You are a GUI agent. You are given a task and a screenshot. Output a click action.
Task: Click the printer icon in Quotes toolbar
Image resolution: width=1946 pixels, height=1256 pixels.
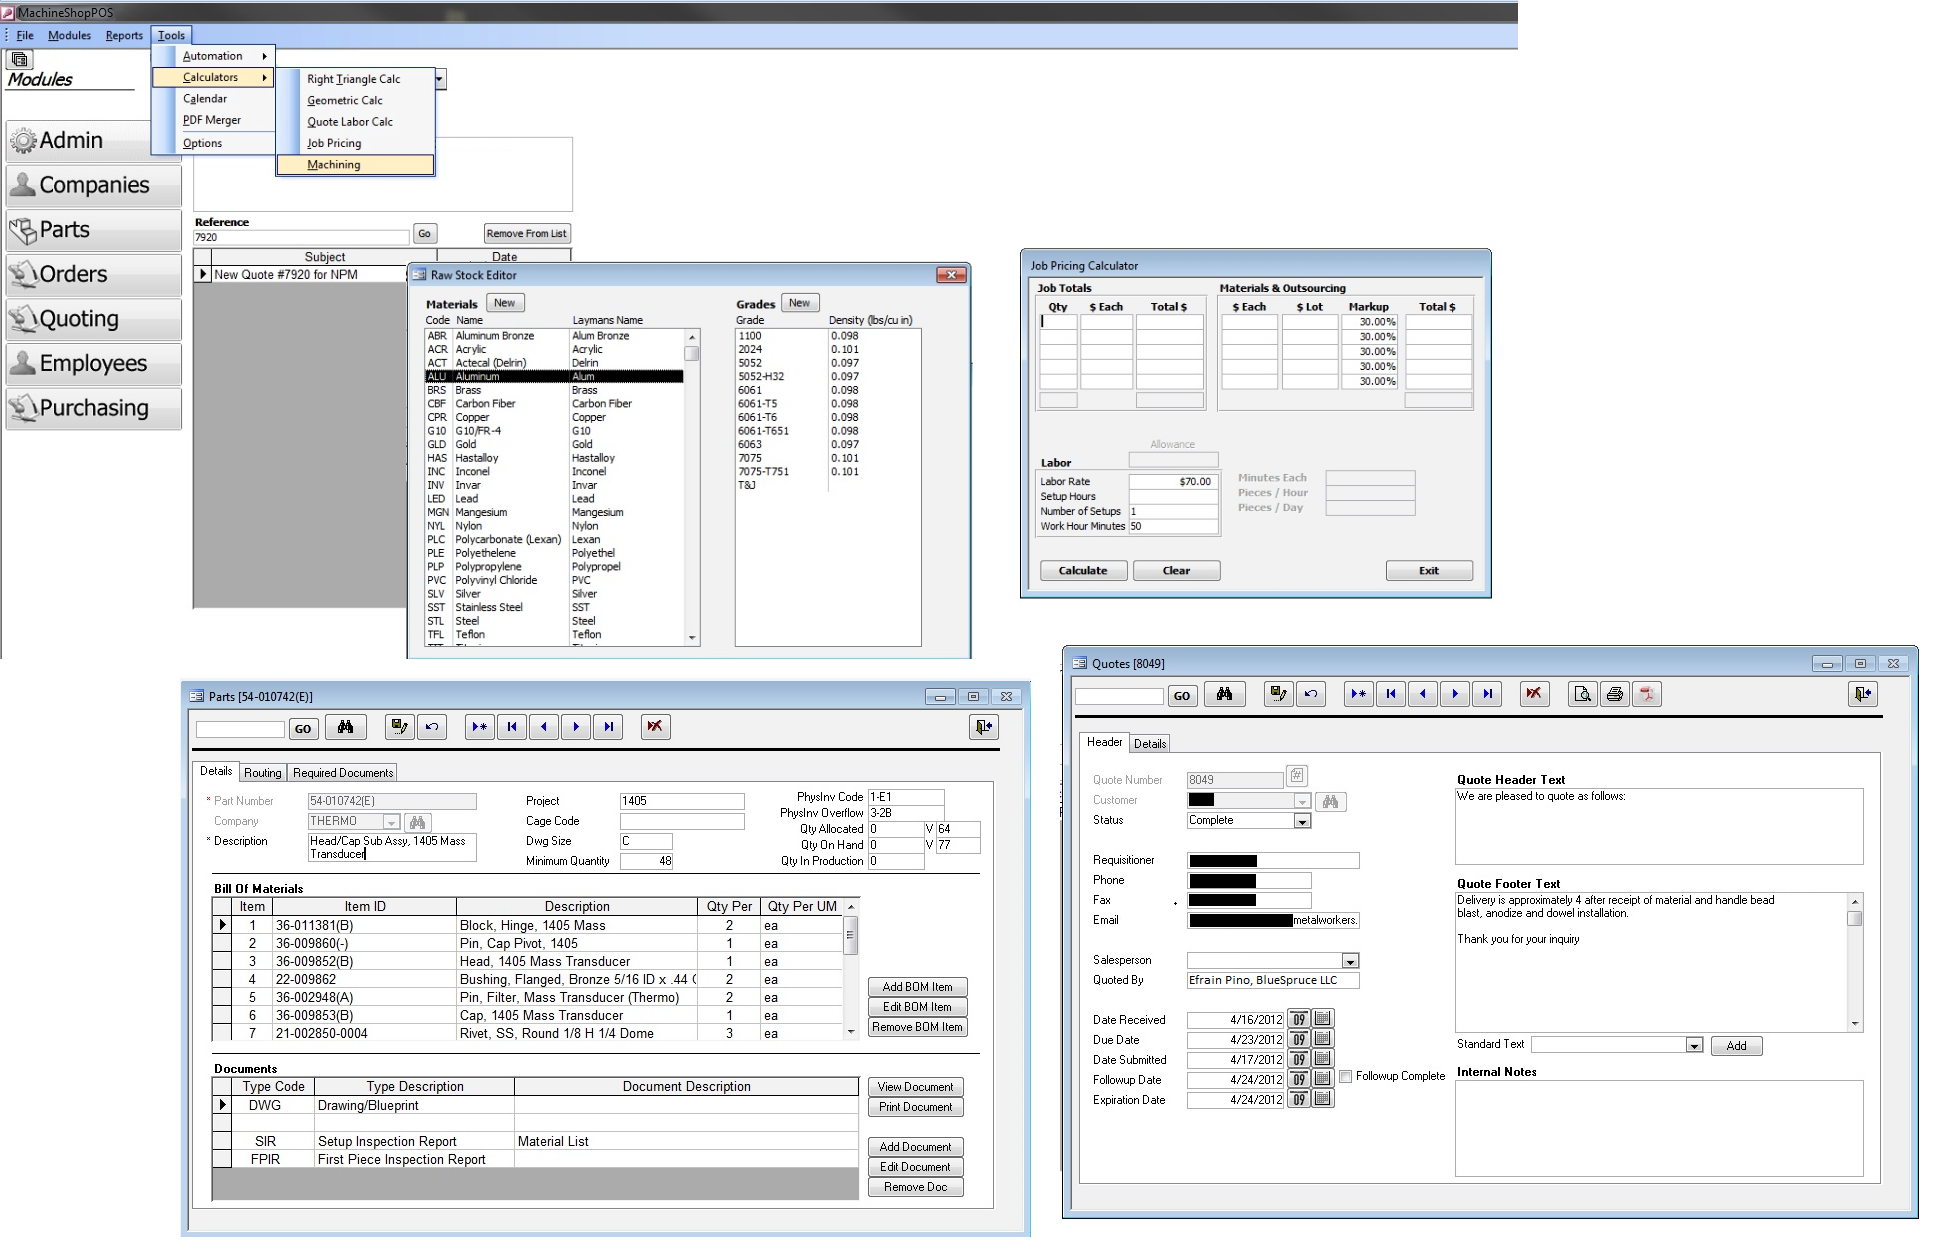[x=1615, y=694]
